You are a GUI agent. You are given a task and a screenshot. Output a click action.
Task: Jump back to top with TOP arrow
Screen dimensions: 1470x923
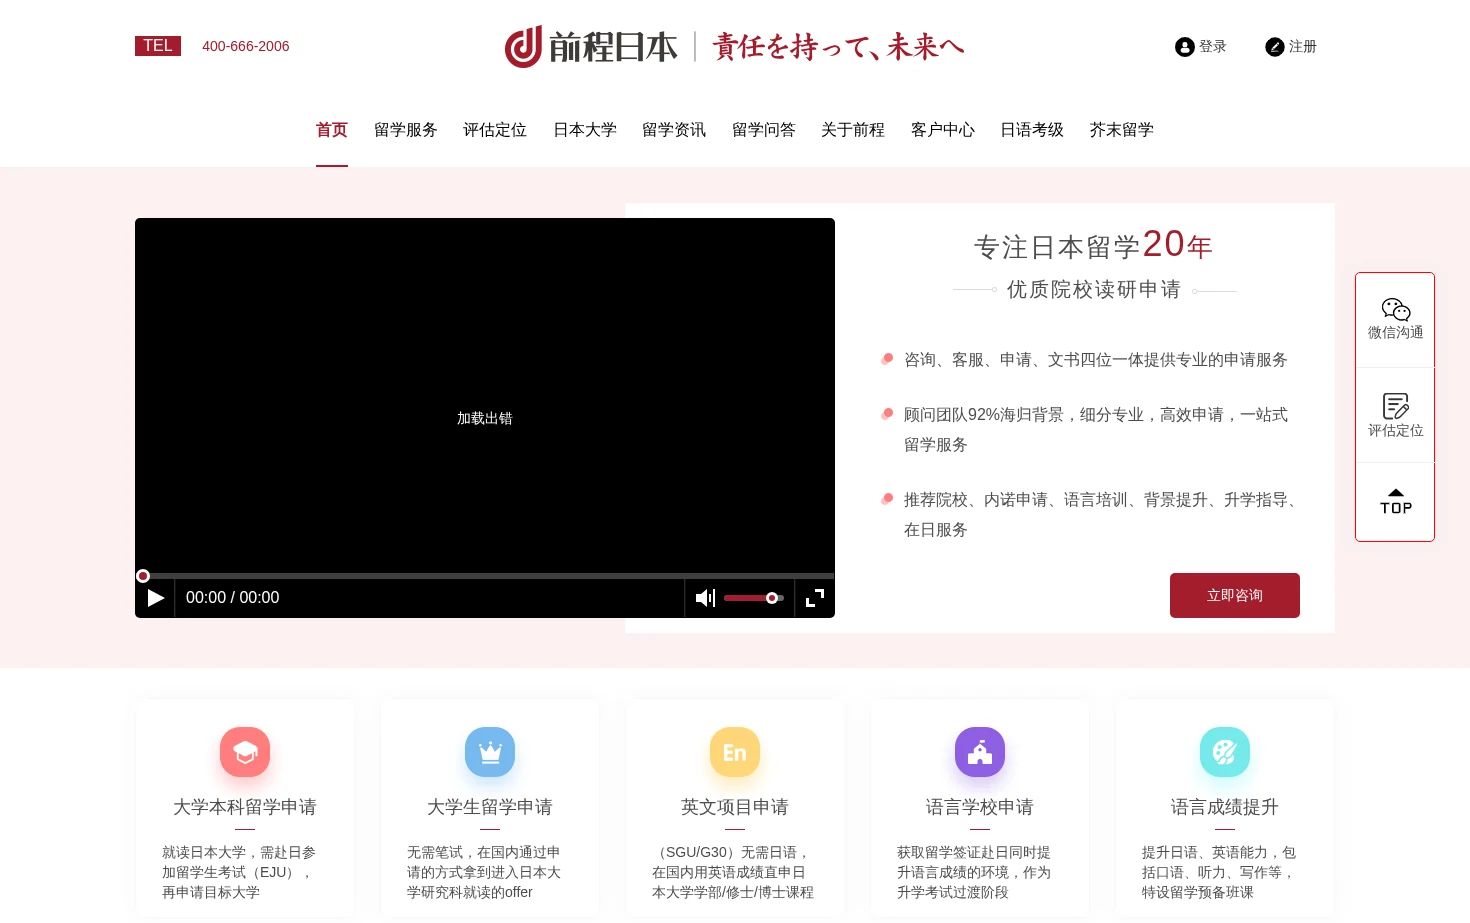(1396, 502)
